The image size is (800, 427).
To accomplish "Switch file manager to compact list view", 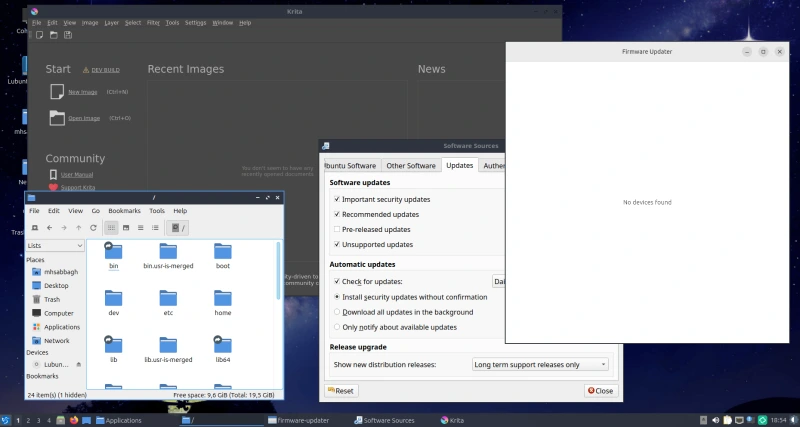I will point(141,228).
